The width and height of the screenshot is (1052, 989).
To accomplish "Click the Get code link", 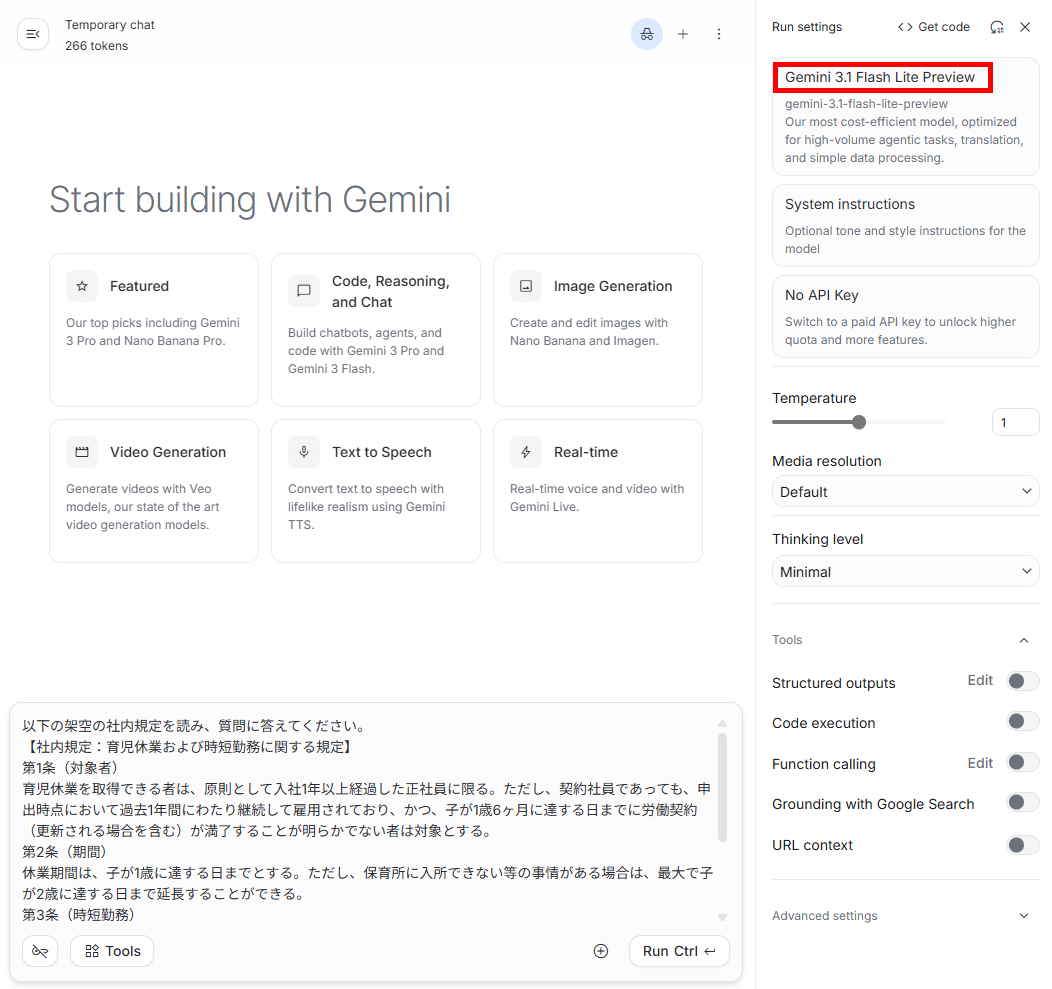I will 934,27.
